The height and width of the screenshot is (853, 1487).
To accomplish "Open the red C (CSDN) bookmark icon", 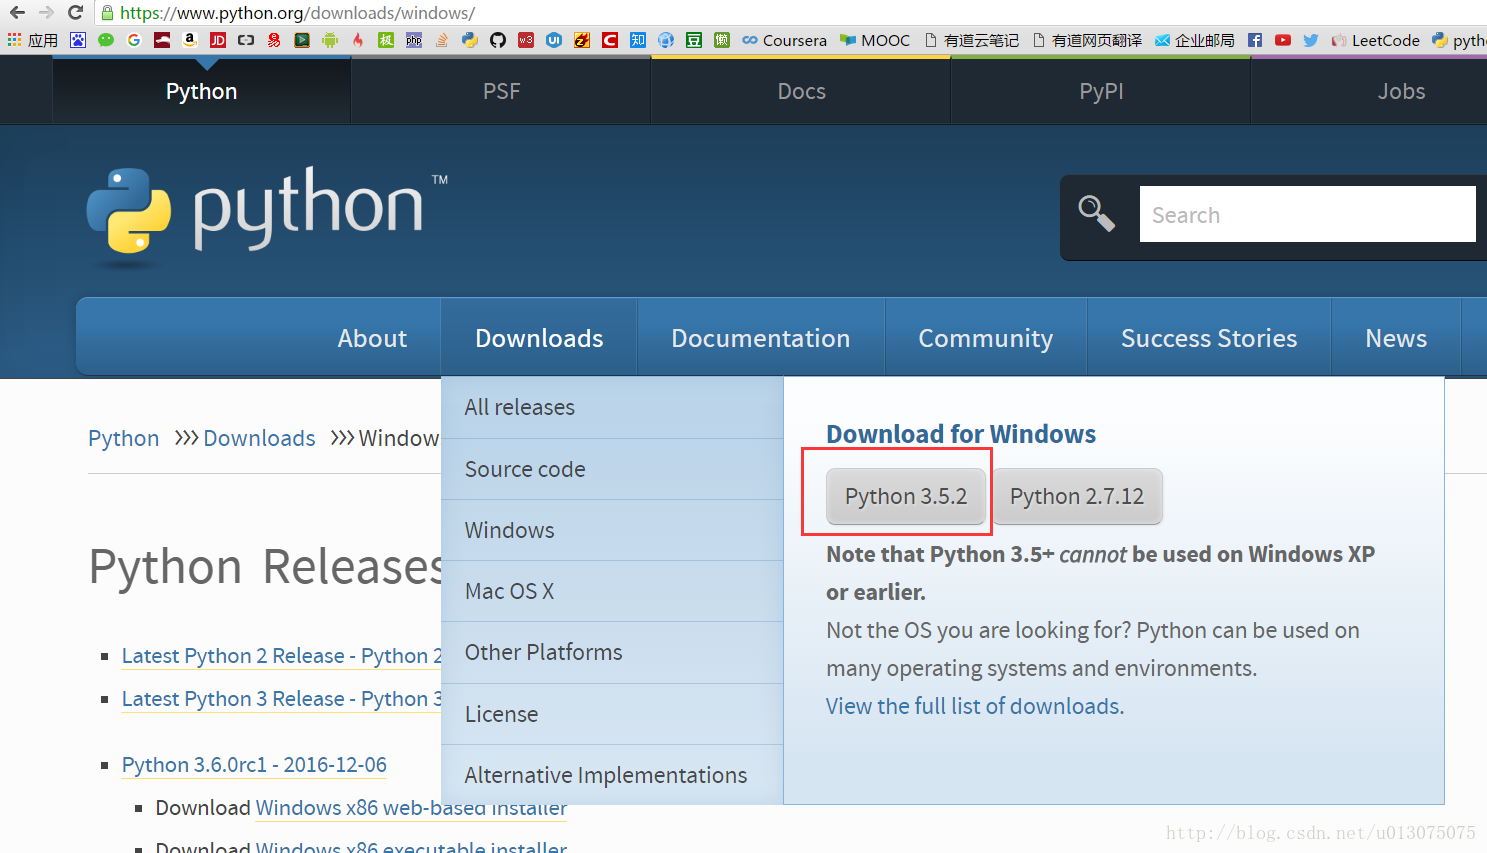I will (x=609, y=40).
